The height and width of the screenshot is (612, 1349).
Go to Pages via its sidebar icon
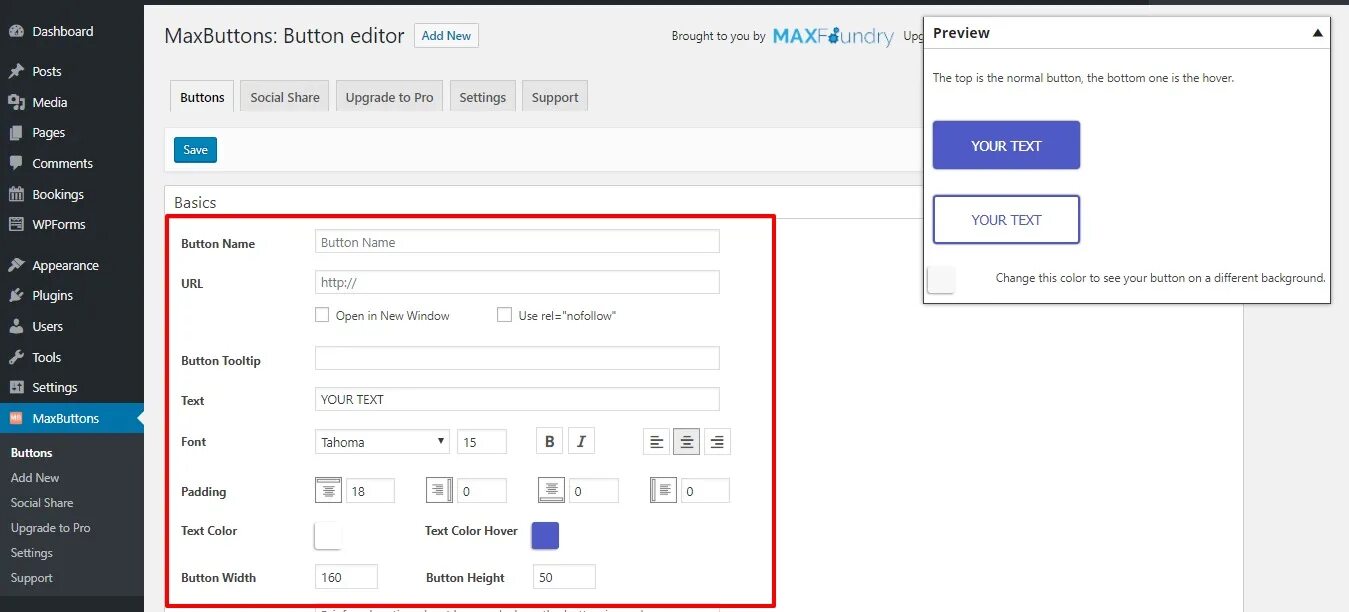tap(16, 132)
